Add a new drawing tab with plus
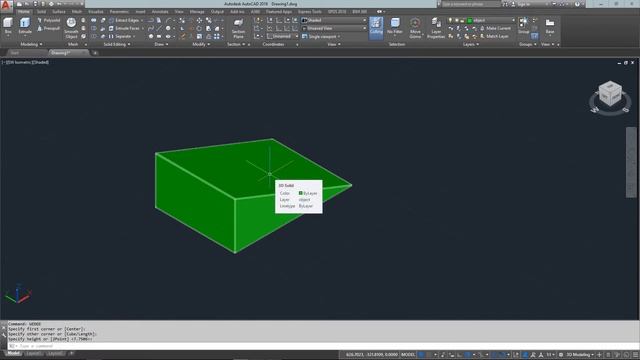The height and width of the screenshot is (360, 640). [x=95, y=53]
